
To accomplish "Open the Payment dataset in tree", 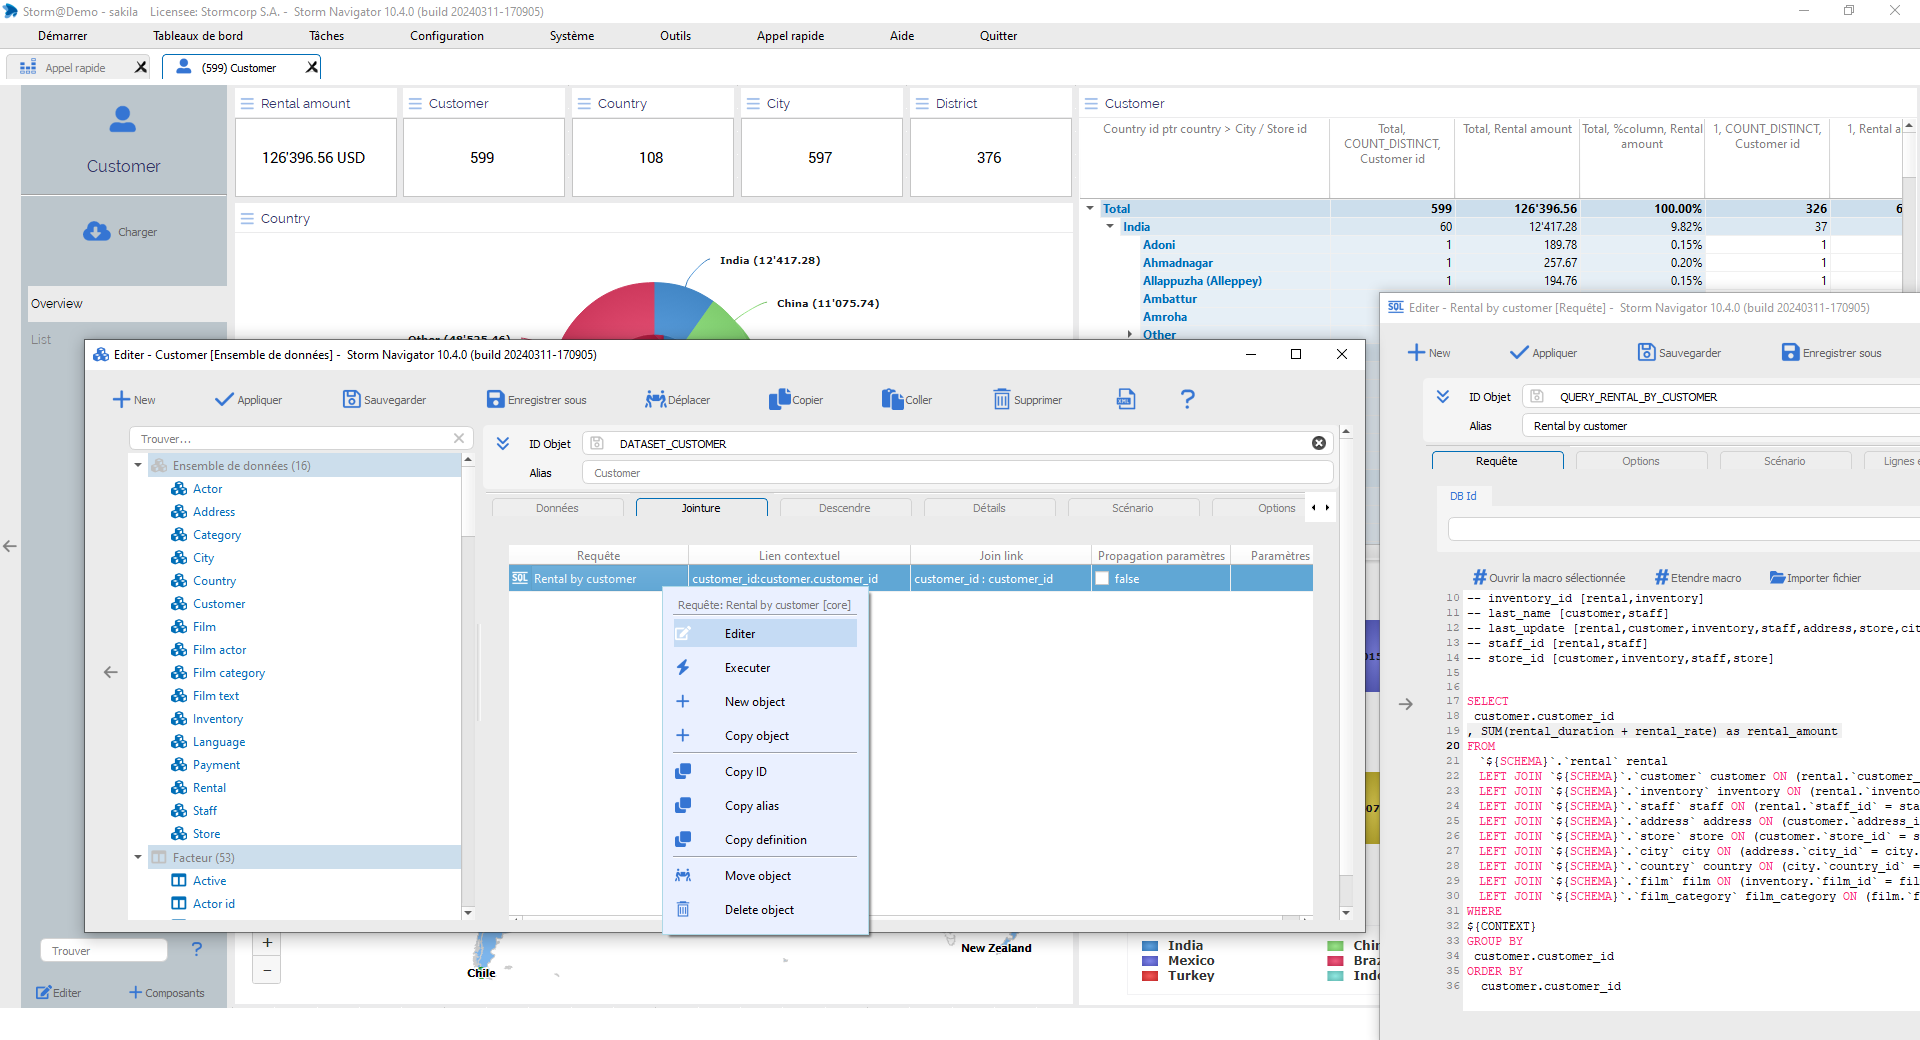I will (x=216, y=765).
